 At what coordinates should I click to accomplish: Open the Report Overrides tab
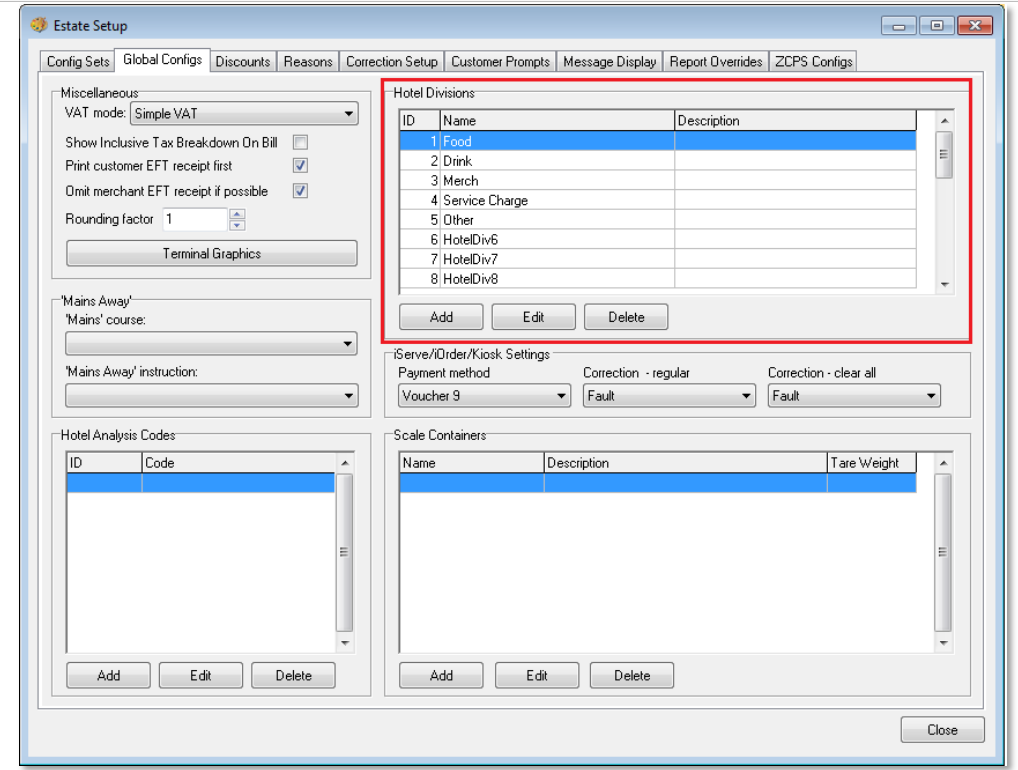tap(716, 62)
